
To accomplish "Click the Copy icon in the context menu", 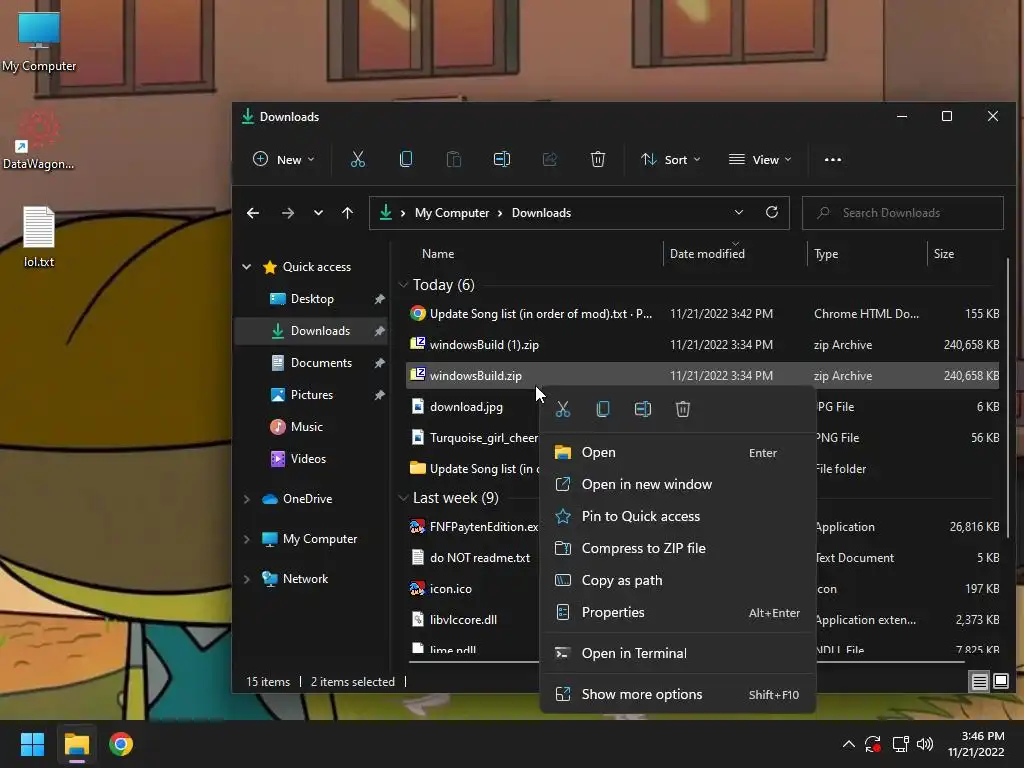I will [x=603, y=409].
